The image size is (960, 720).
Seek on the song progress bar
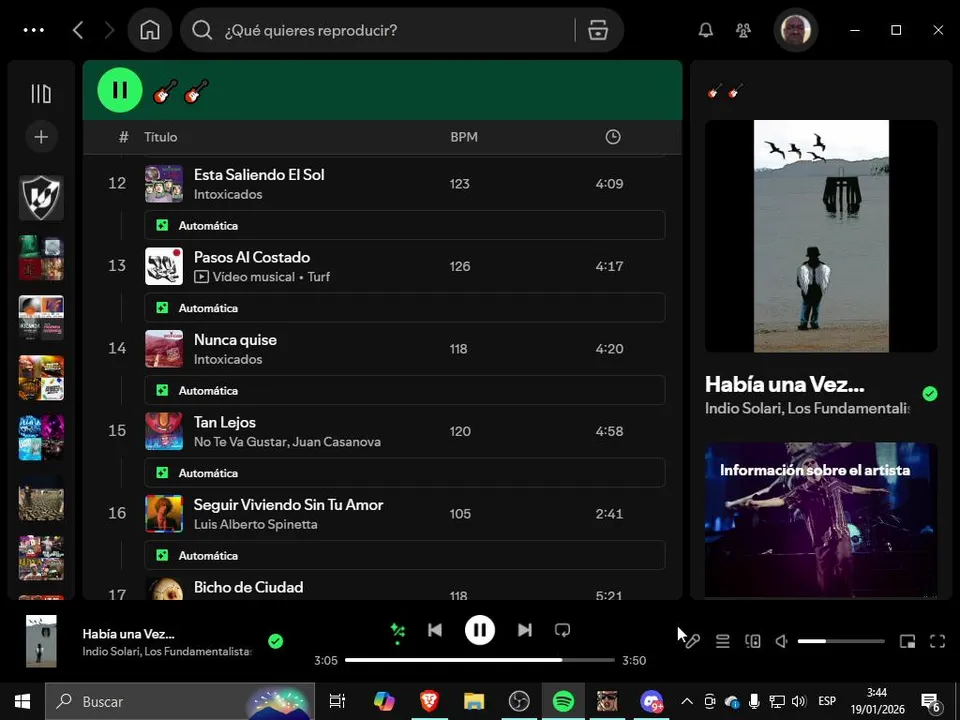click(x=480, y=660)
